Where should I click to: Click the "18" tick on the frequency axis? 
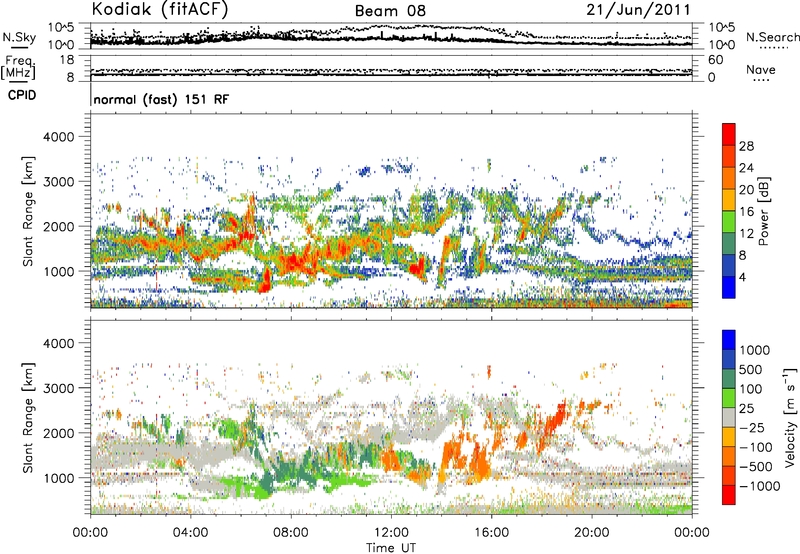pos(67,60)
